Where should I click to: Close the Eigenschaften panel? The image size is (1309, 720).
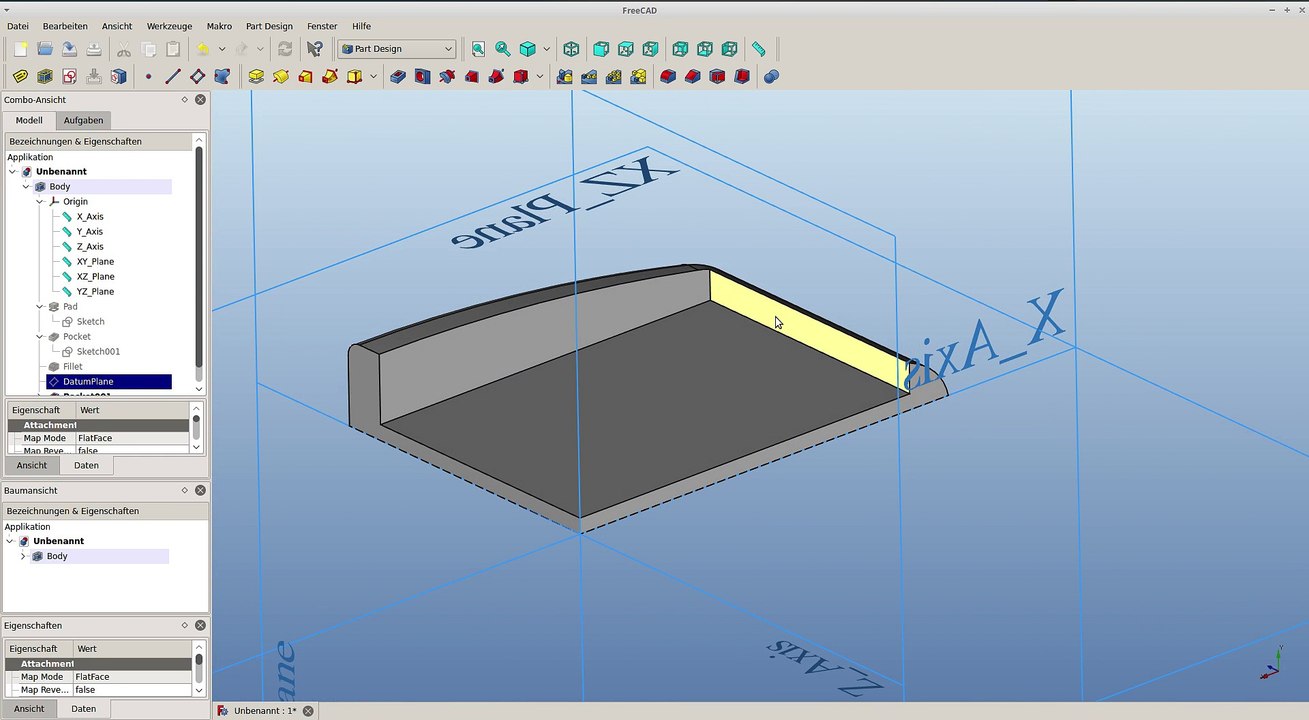[x=200, y=625]
